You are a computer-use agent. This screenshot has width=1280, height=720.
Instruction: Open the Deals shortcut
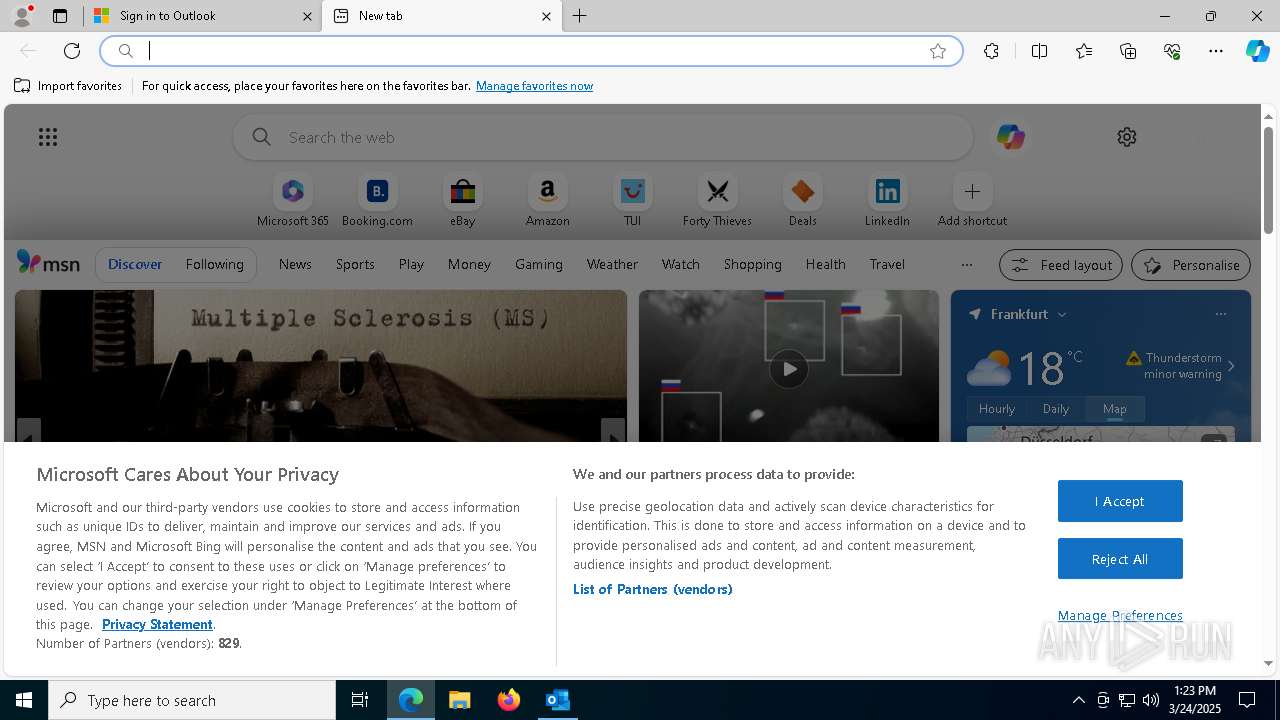[802, 201]
